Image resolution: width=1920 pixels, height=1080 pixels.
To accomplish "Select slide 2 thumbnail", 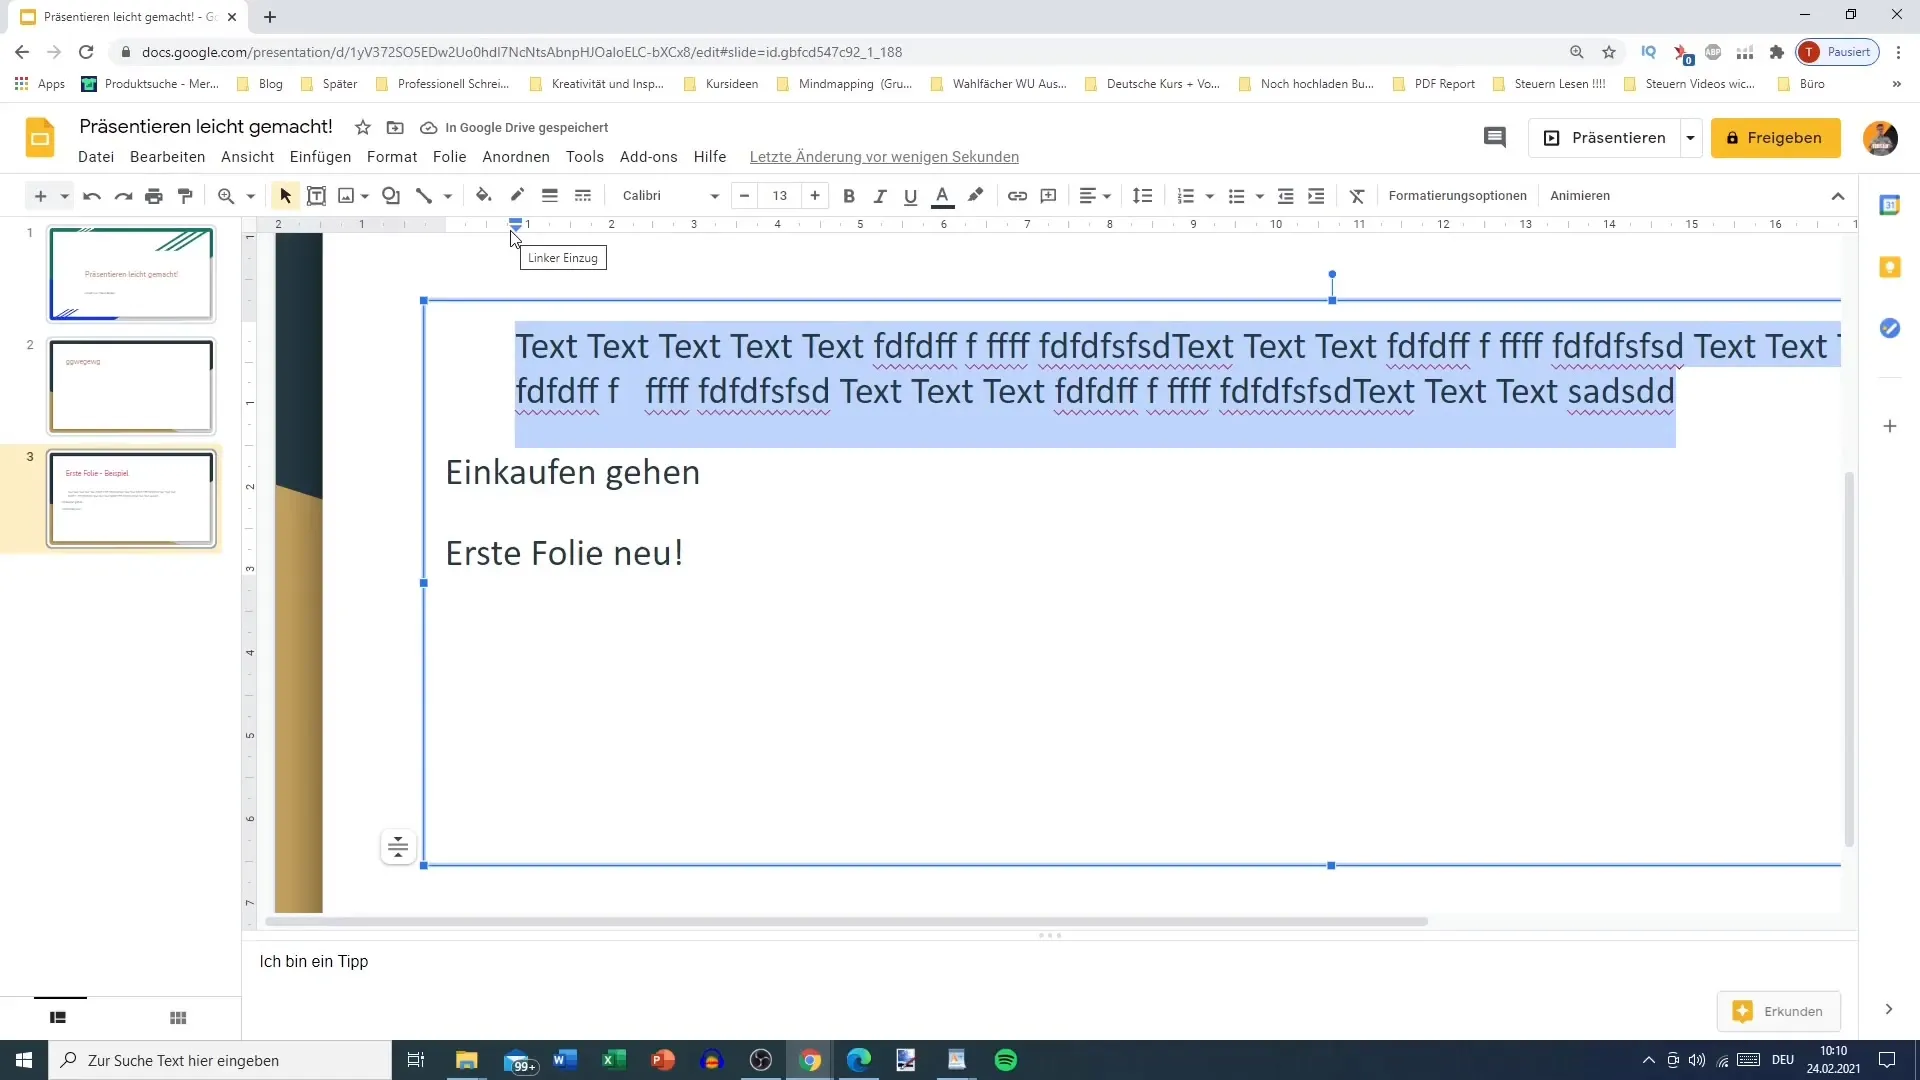I will click(131, 386).
